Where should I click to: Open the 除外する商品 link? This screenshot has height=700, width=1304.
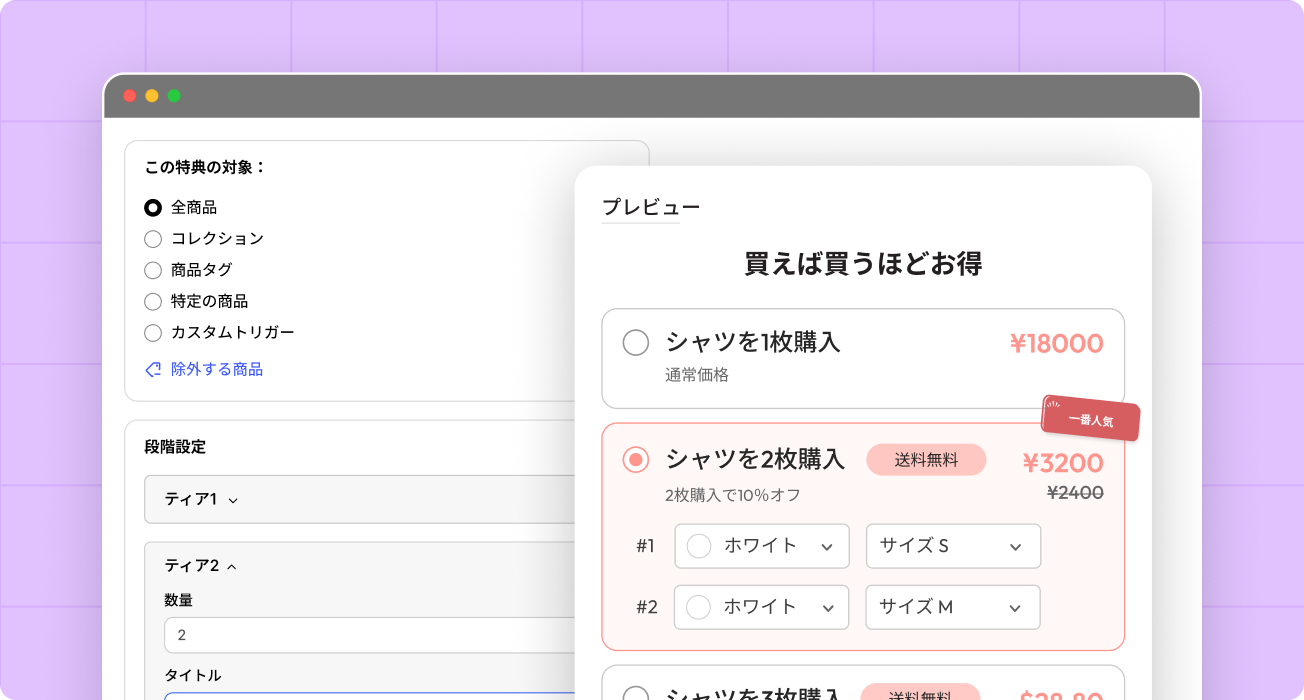(217, 370)
